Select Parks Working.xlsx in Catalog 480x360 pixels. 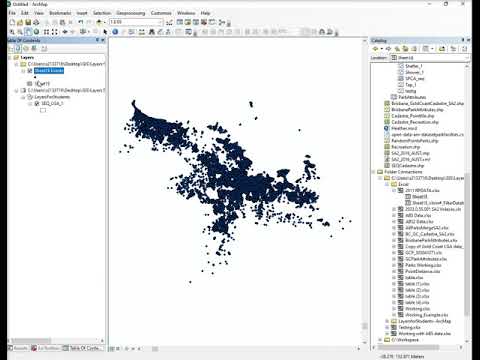pyautogui.click(x=423, y=265)
